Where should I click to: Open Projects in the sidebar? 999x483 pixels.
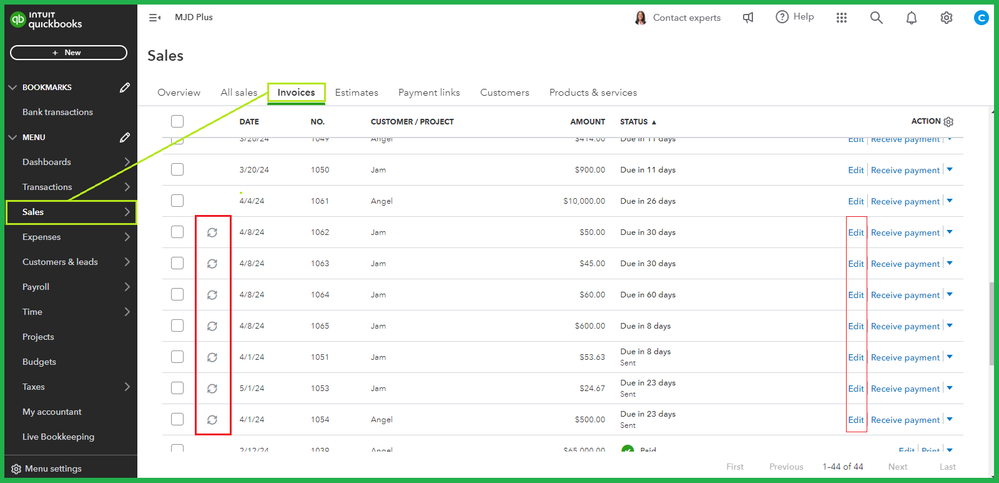(x=38, y=337)
